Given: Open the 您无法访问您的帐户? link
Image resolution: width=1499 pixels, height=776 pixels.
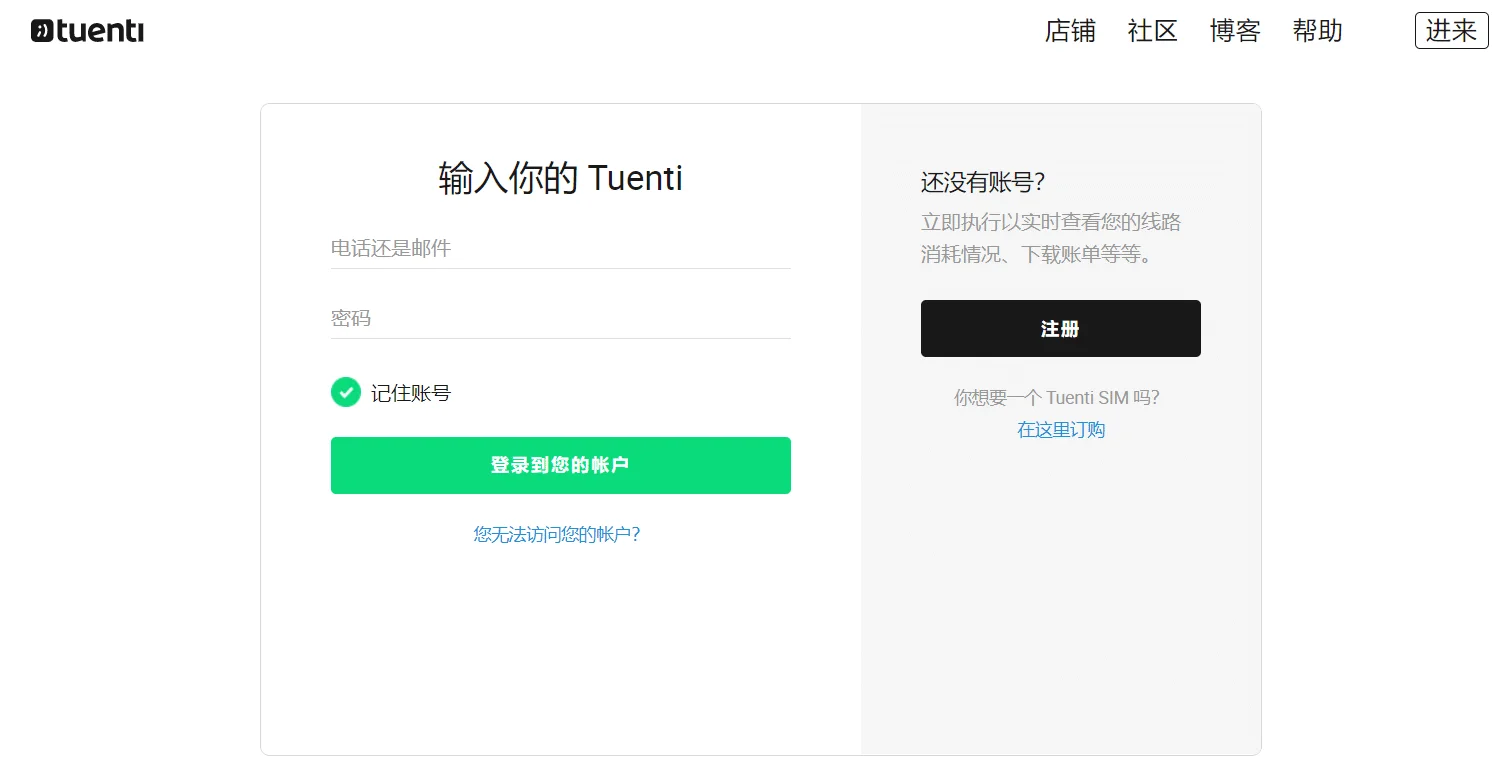Looking at the screenshot, I should coord(557,534).
